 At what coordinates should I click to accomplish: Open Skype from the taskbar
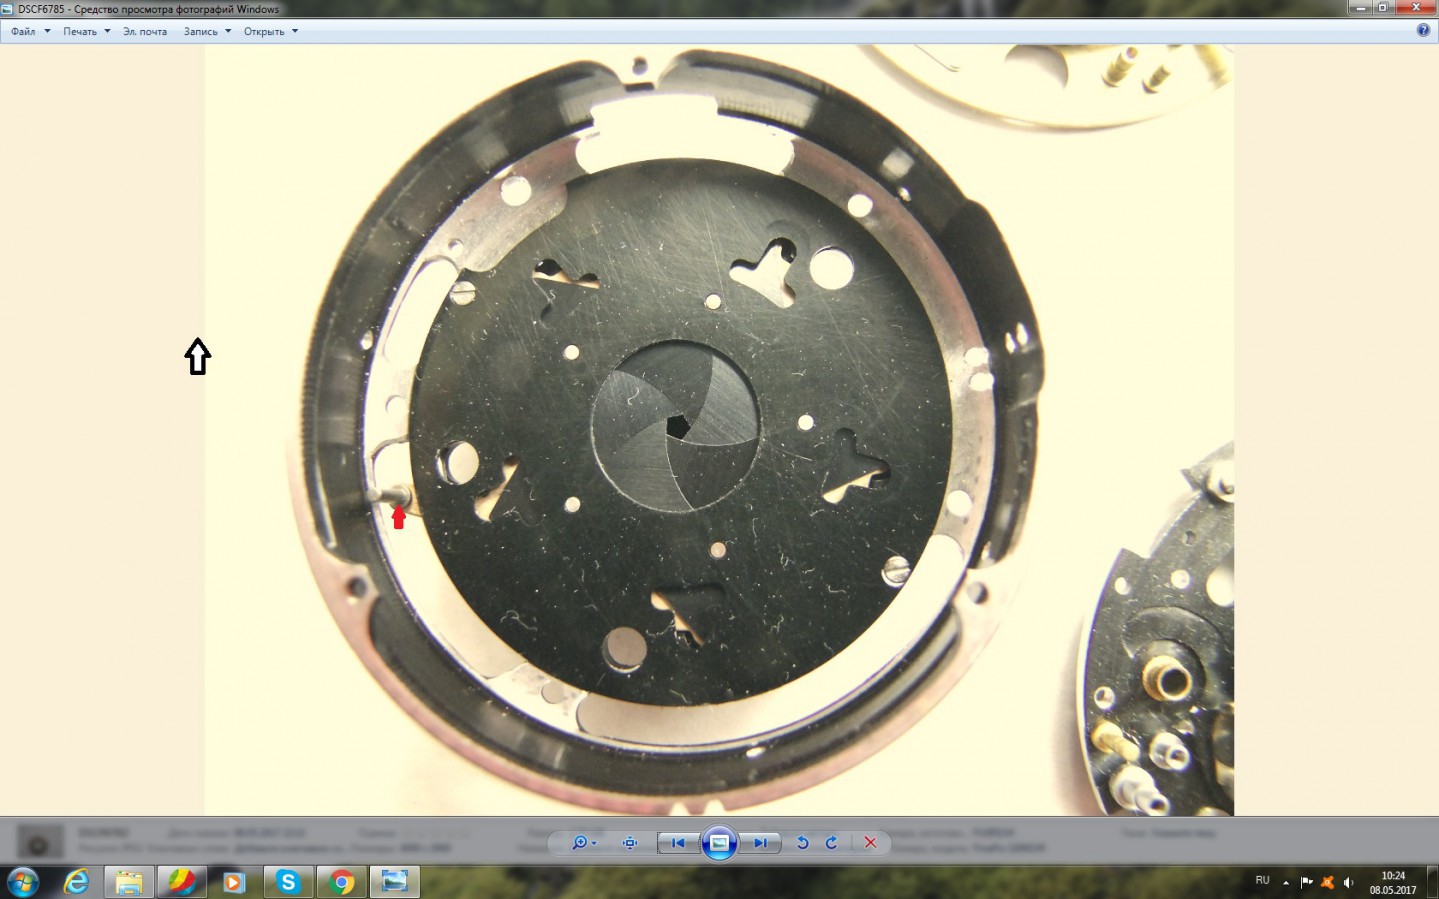(x=288, y=882)
